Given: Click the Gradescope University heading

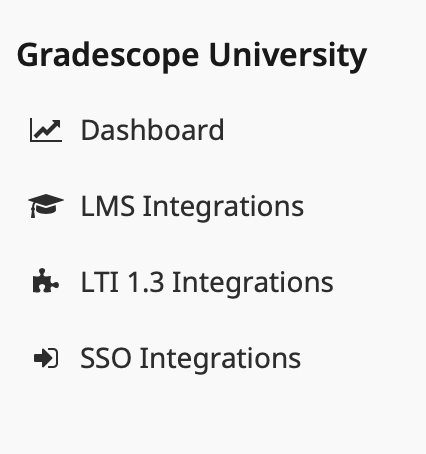Looking at the screenshot, I should (x=192, y=56).
